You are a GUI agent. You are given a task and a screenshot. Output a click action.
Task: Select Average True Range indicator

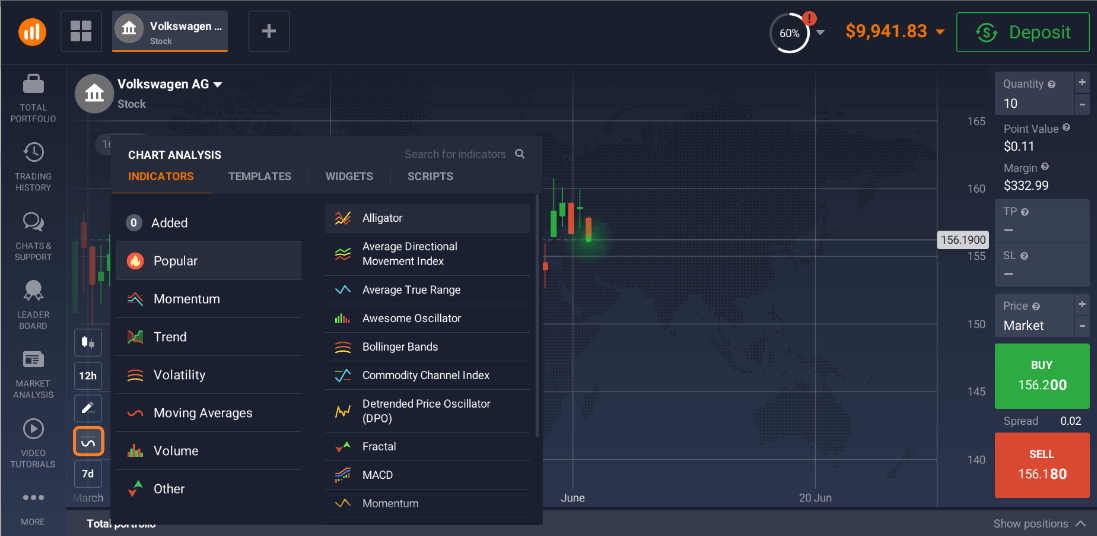coord(427,290)
